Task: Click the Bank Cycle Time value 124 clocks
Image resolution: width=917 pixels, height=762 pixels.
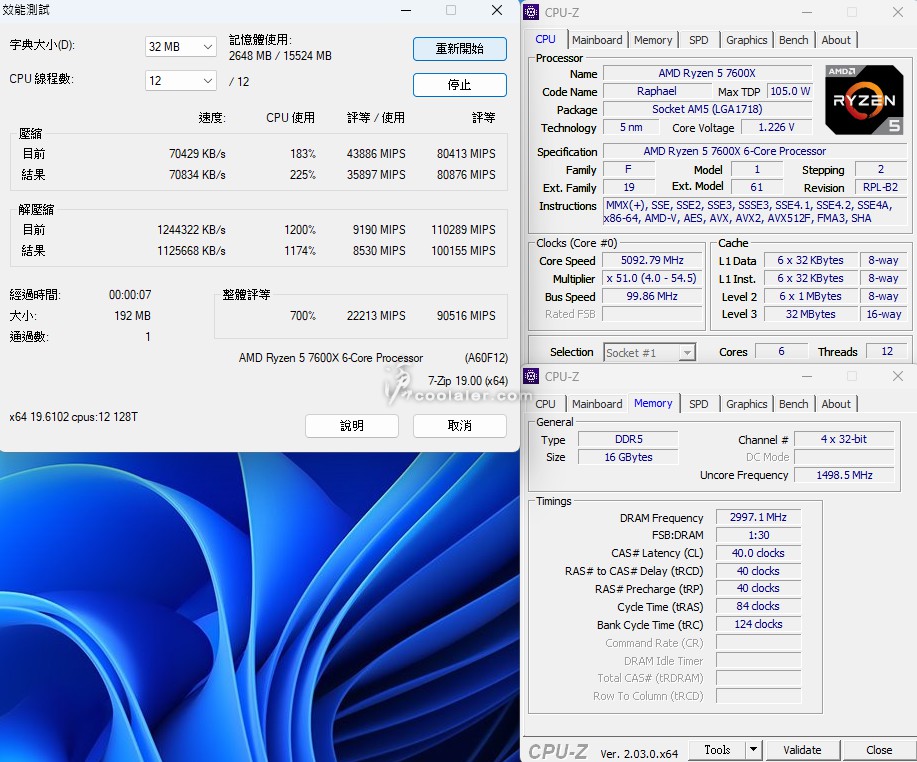Action: (758, 625)
